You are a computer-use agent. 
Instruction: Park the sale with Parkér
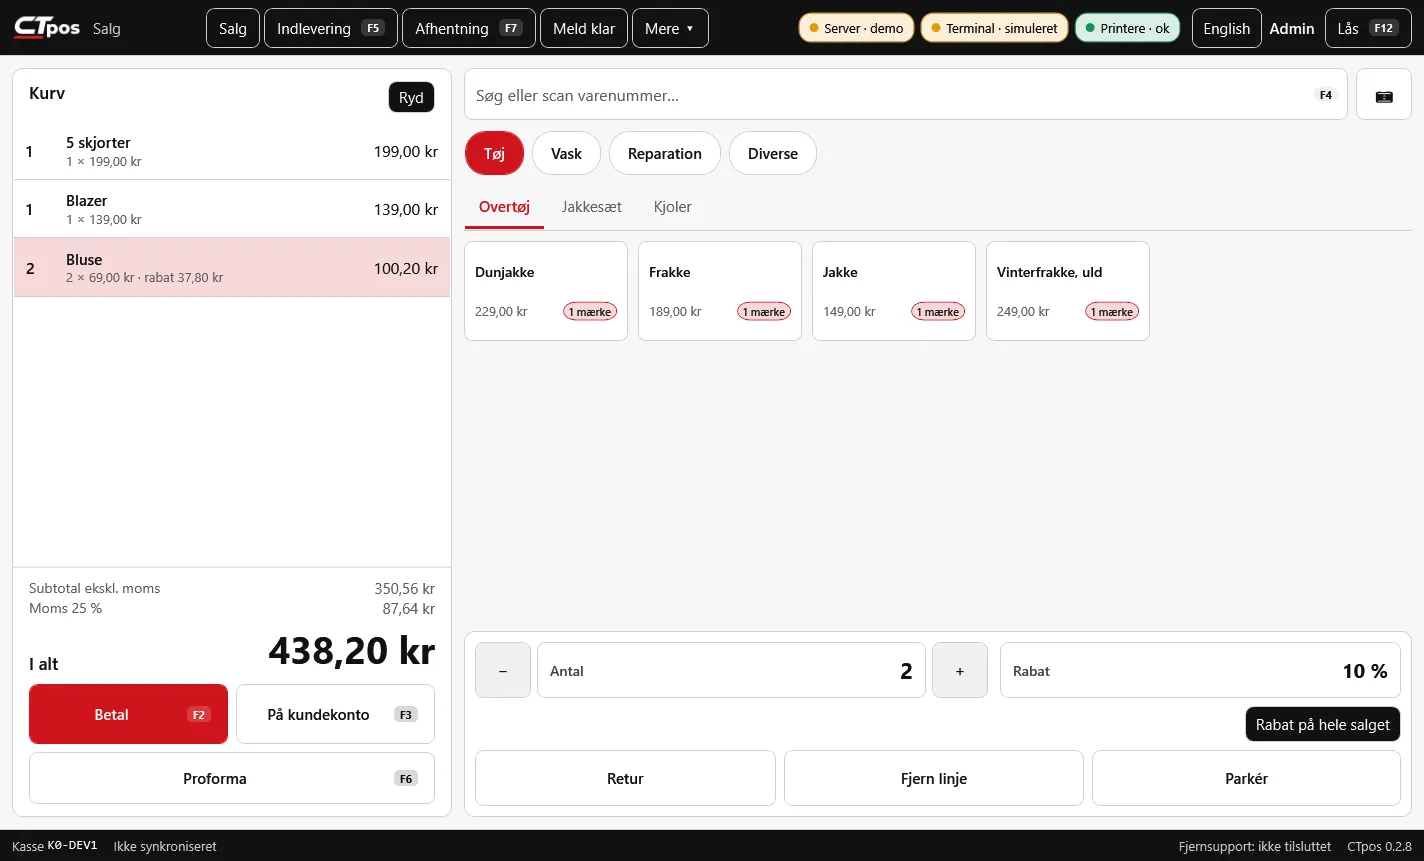coord(1246,778)
